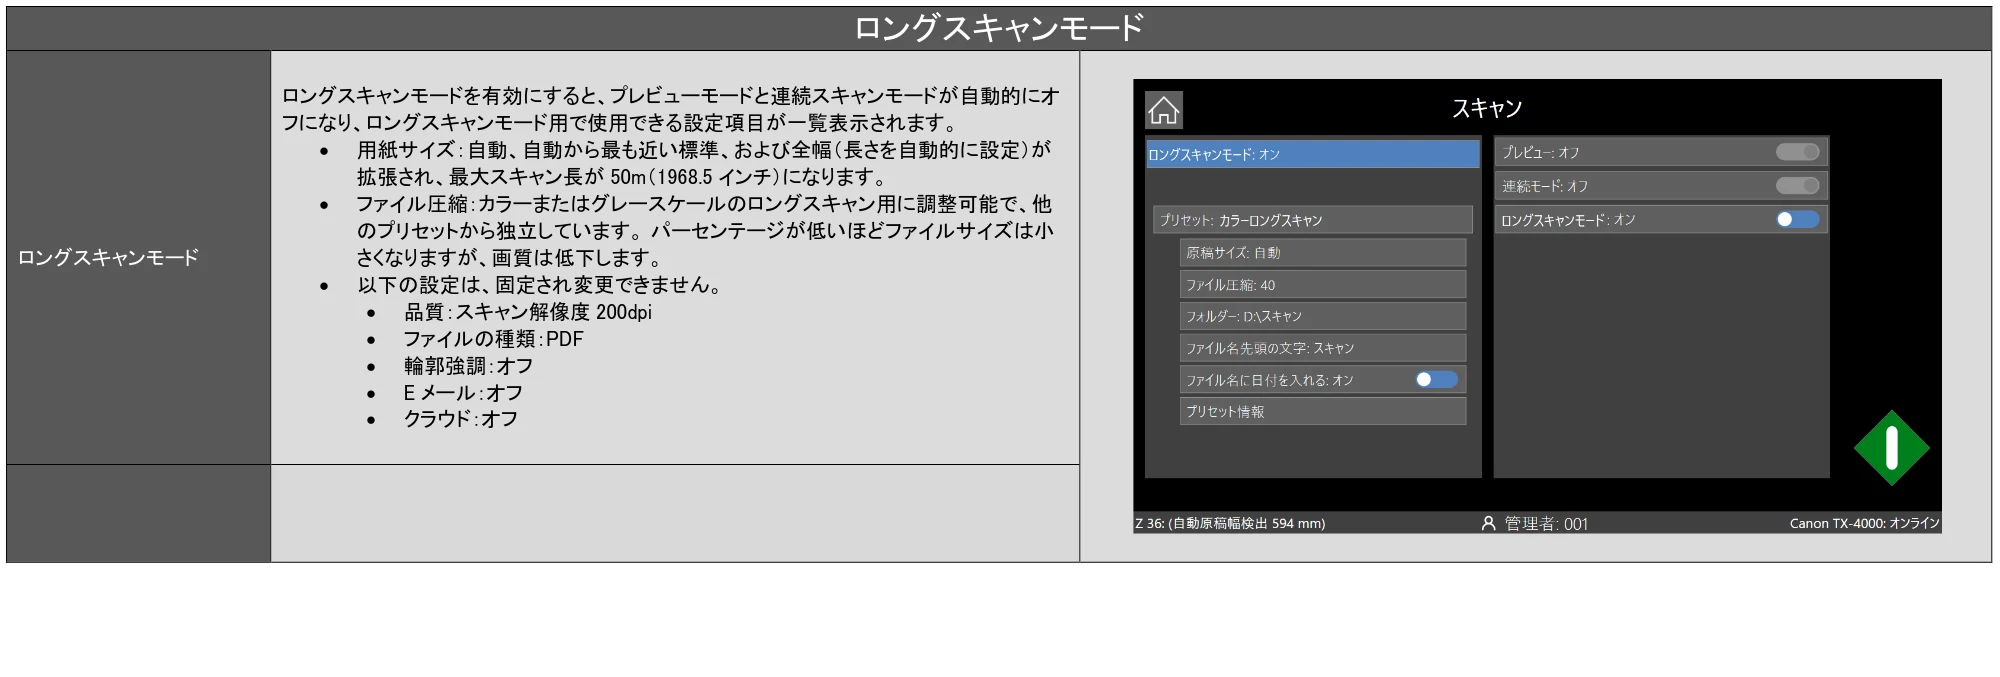Click the 輪郭強調:オフ bullet text
This screenshot has width=2000, height=677.
(468, 366)
